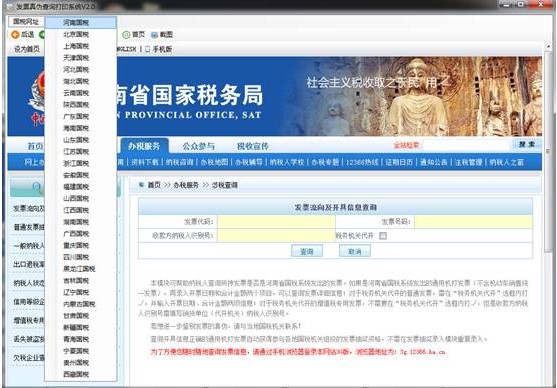Click the 取消 cancel button
Viewport: 557px width, 388px height.
(355, 251)
